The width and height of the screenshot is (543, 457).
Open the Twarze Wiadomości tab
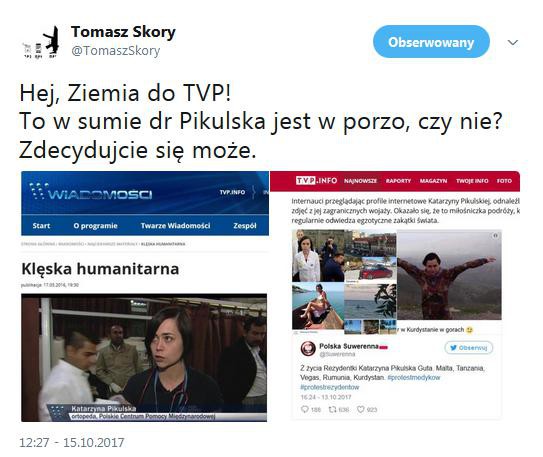pyautogui.click(x=175, y=226)
